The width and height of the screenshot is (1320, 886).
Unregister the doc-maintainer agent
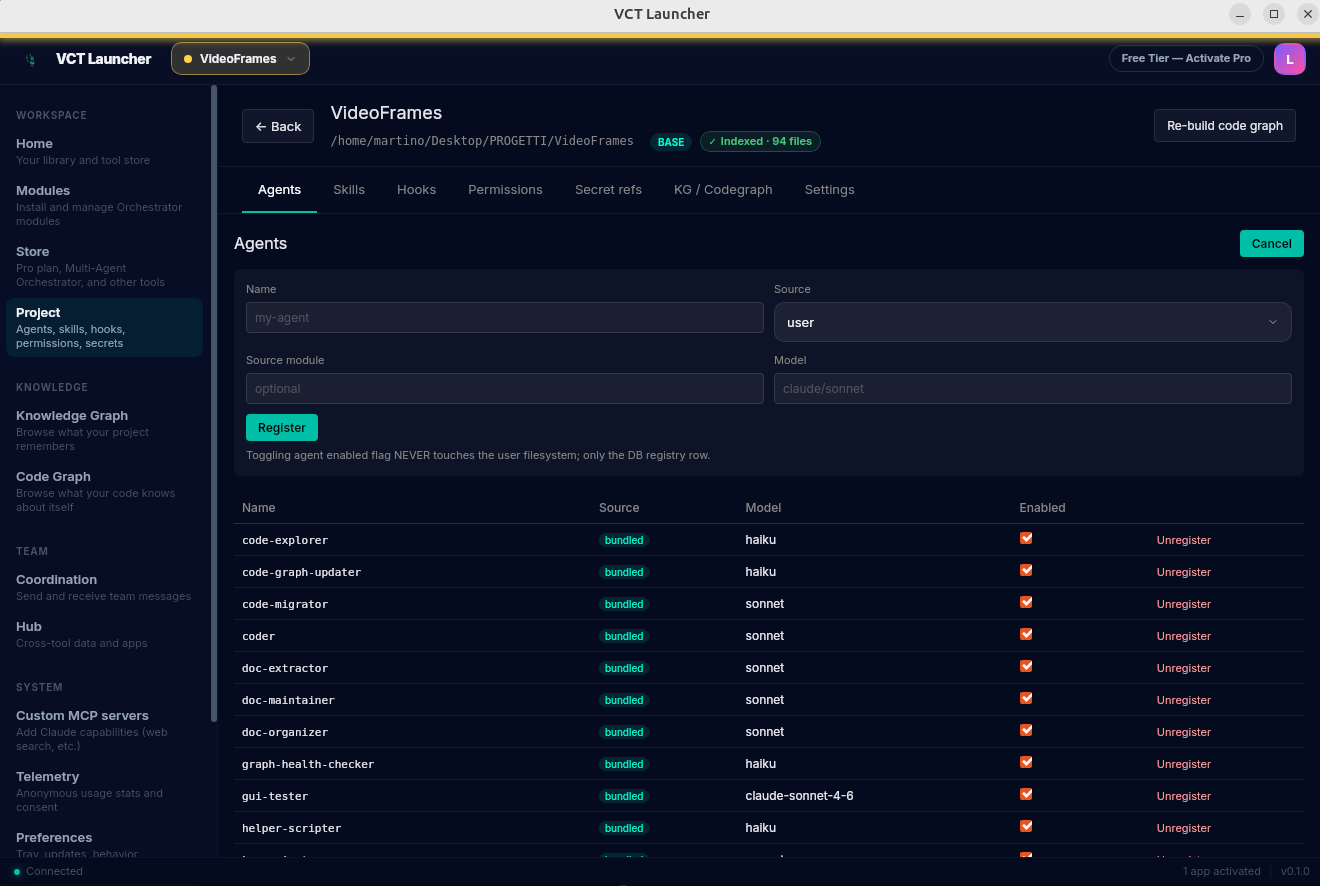1183,700
